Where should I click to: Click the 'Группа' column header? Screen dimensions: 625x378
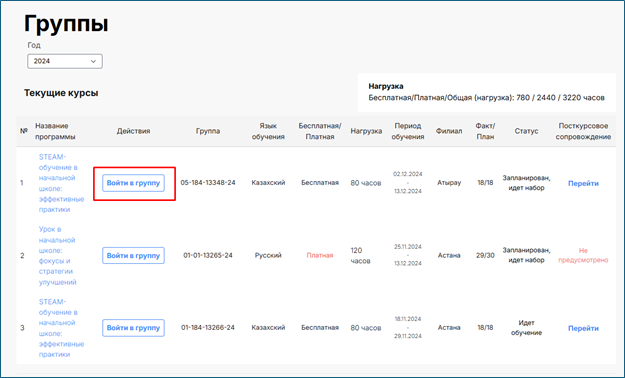[208, 131]
